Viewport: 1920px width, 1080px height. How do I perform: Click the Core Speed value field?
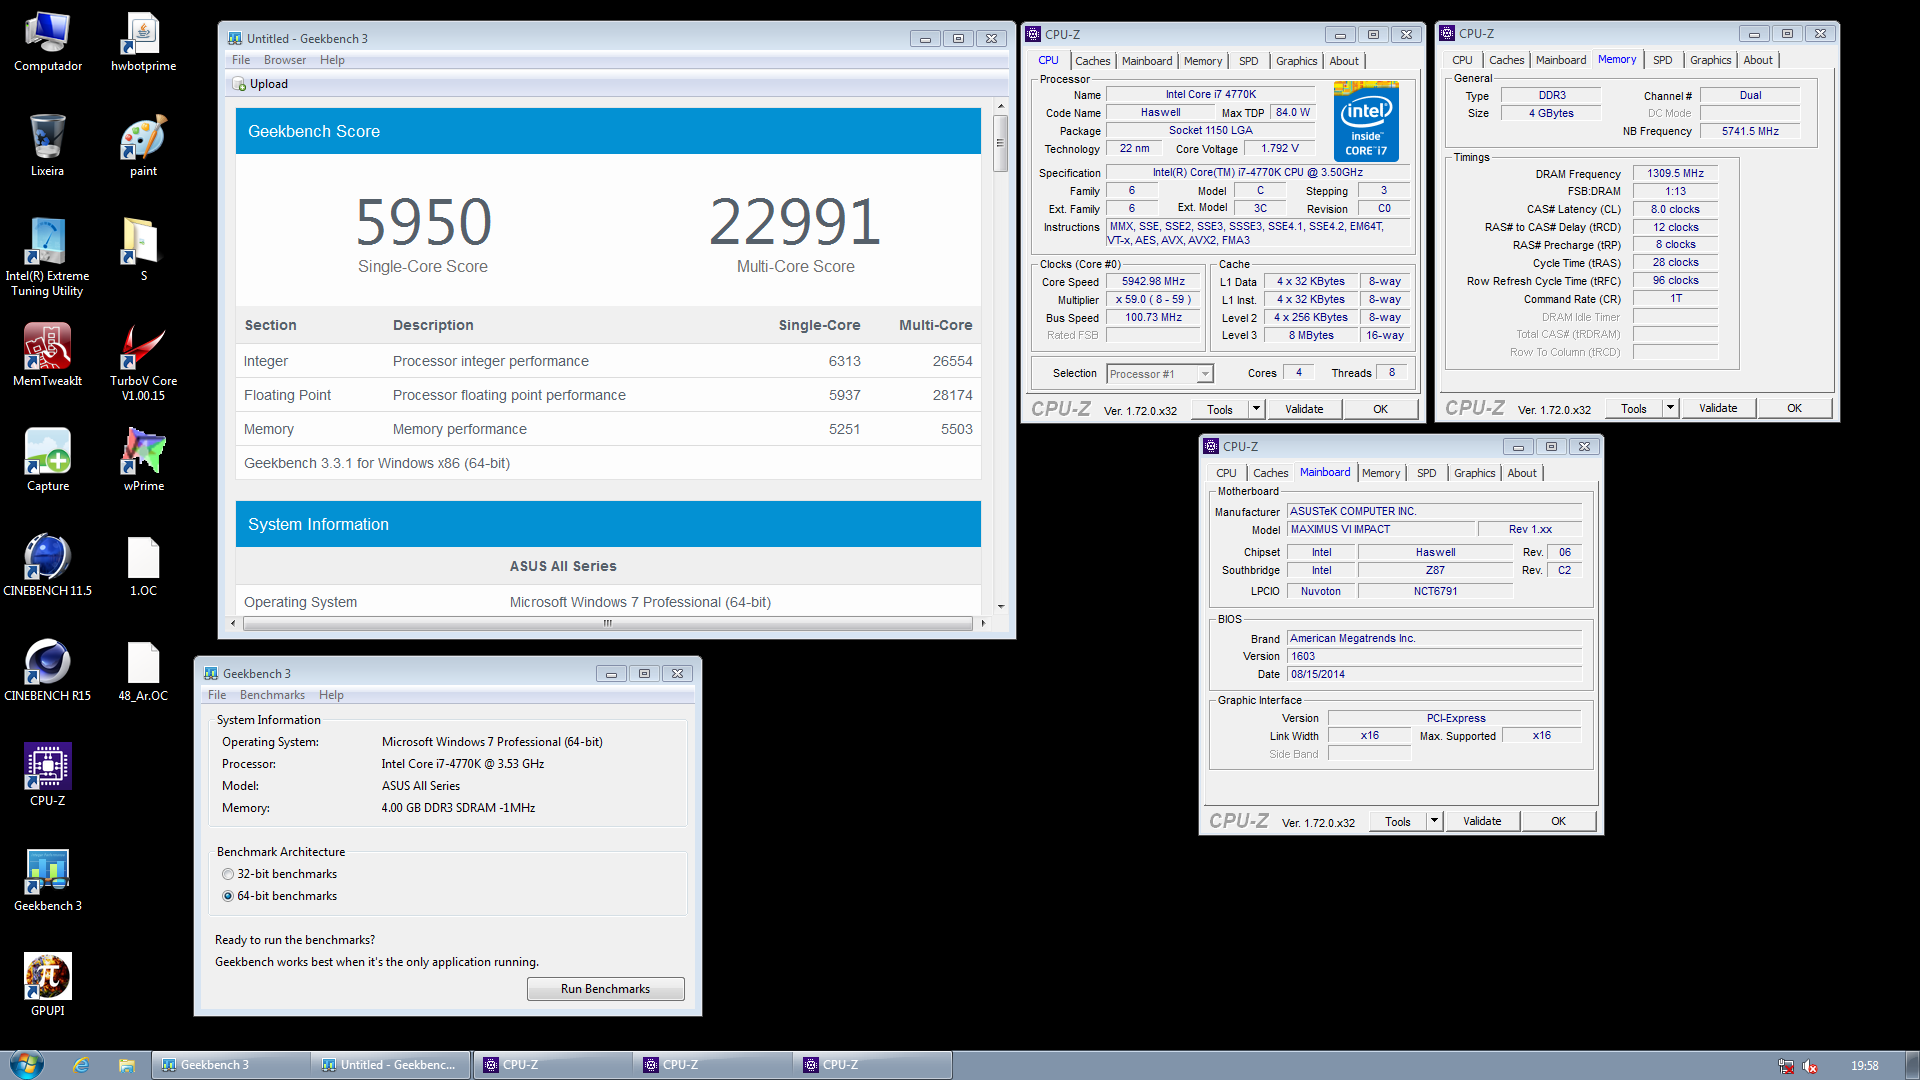click(1153, 282)
